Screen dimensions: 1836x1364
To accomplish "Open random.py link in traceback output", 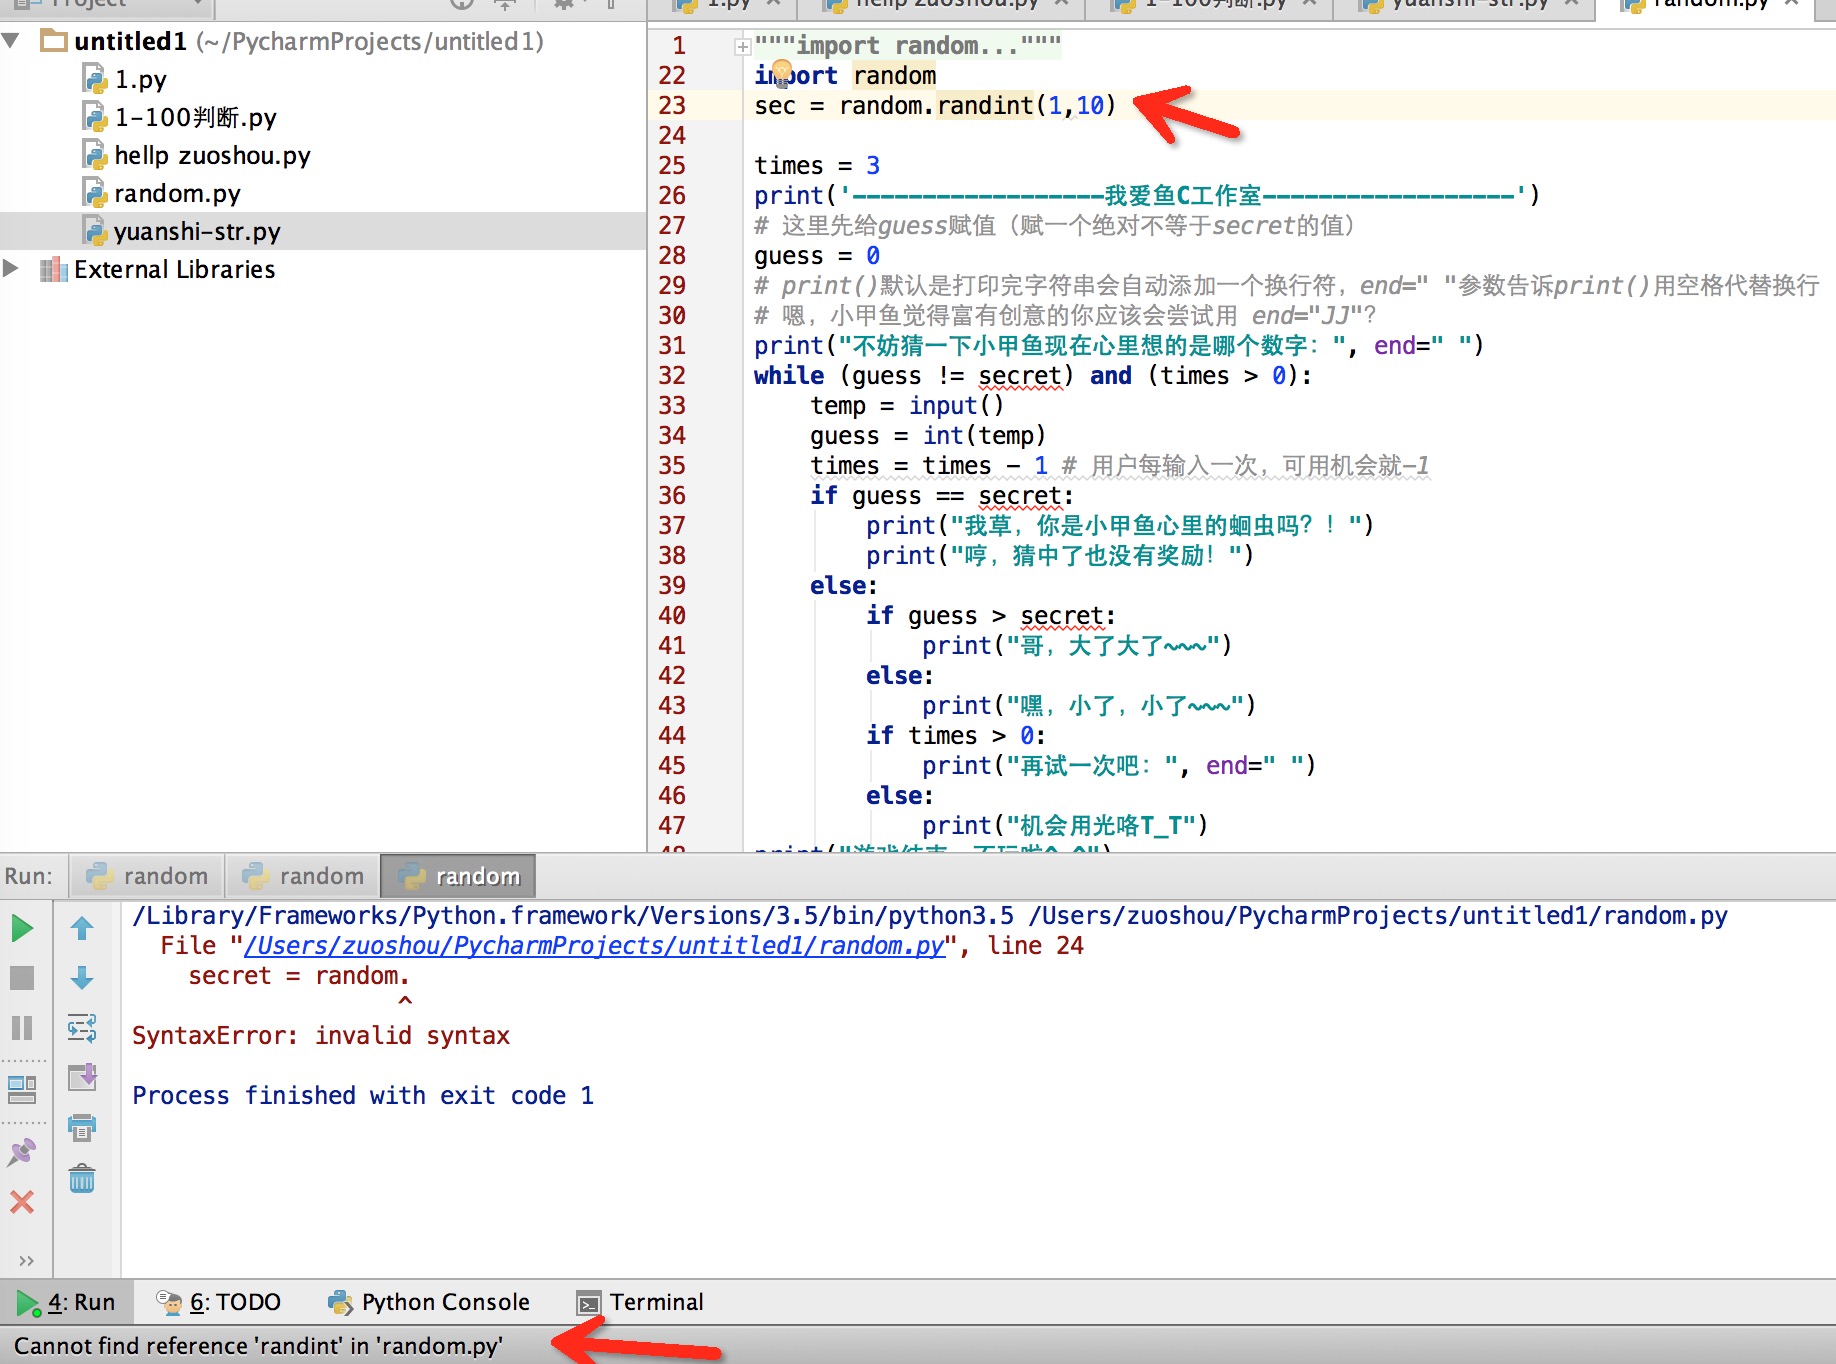I will (594, 946).
